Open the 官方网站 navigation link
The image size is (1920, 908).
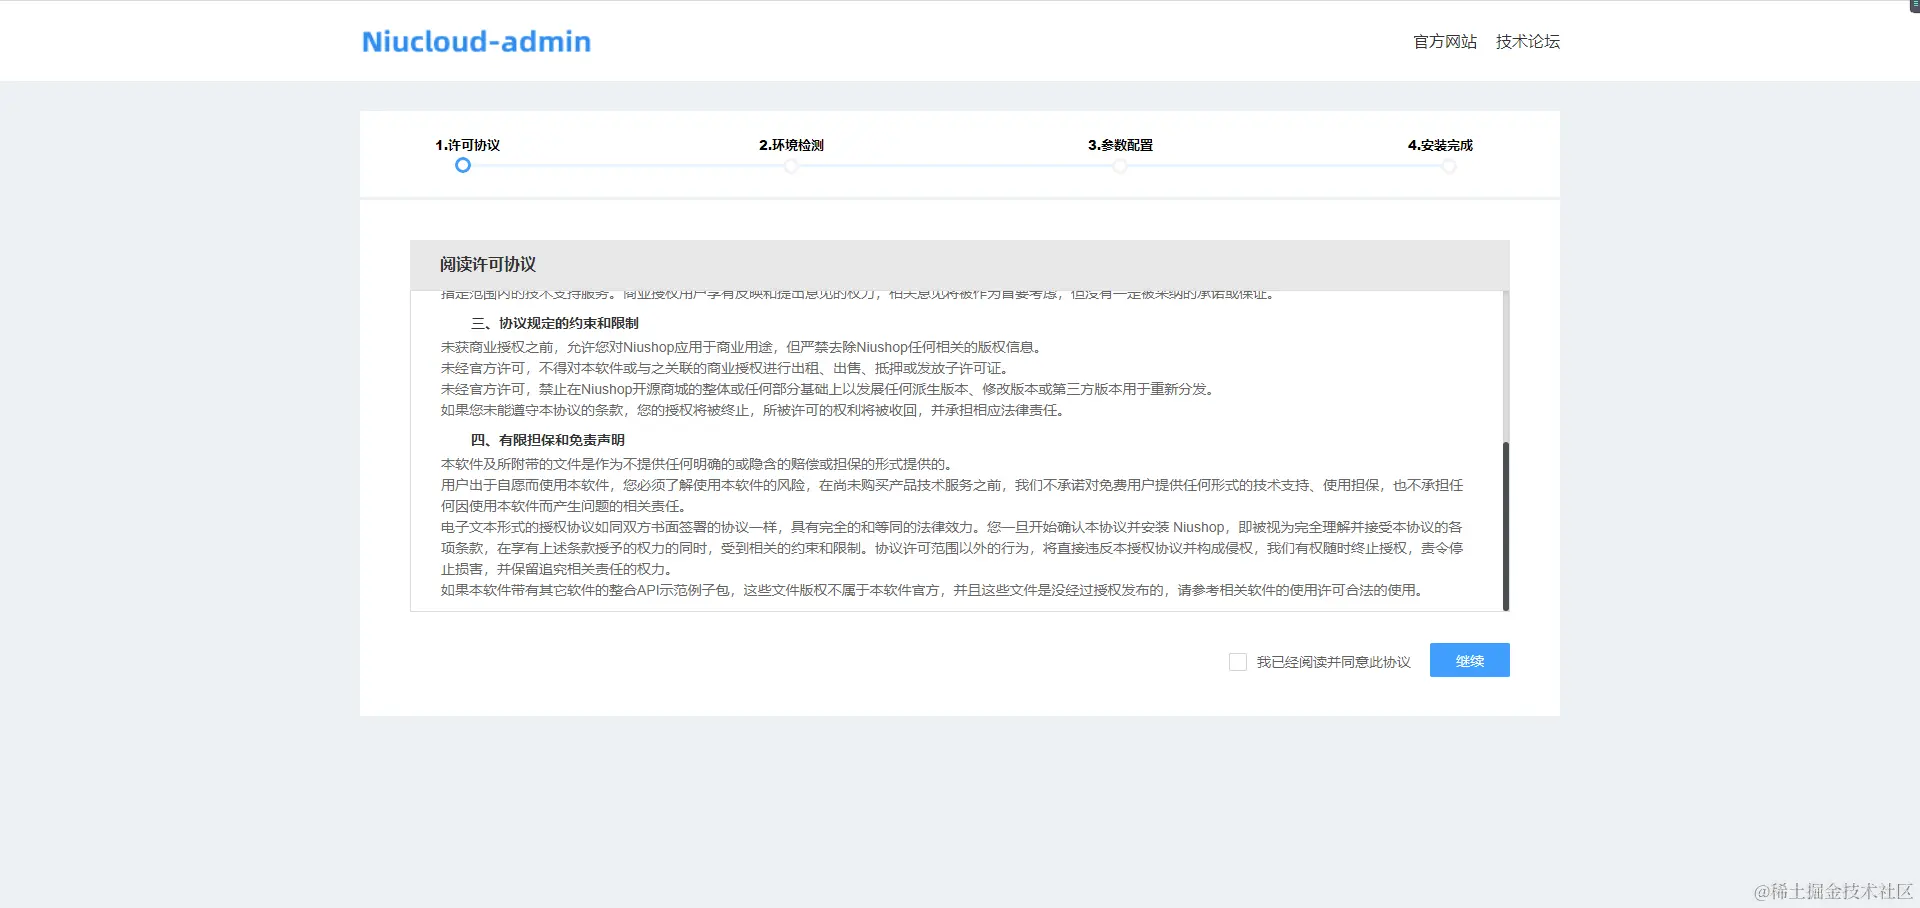1443,42
